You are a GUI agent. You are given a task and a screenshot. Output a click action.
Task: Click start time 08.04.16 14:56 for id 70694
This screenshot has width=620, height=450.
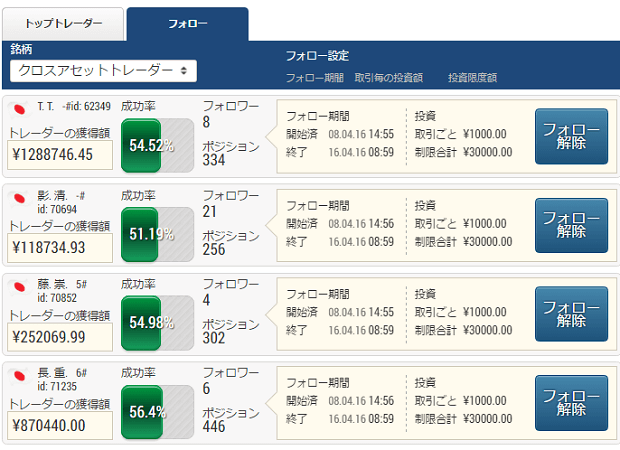coord(361,224)
